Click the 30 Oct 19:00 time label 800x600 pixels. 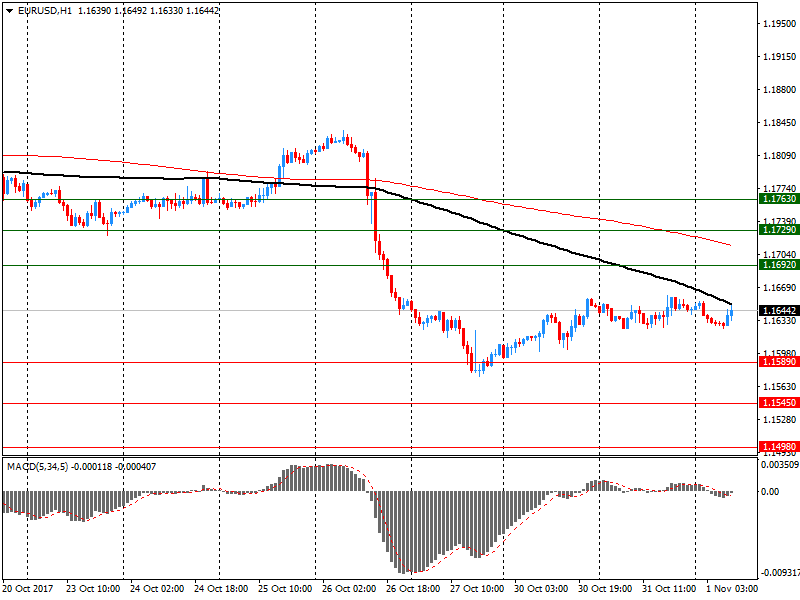(605, 588)
